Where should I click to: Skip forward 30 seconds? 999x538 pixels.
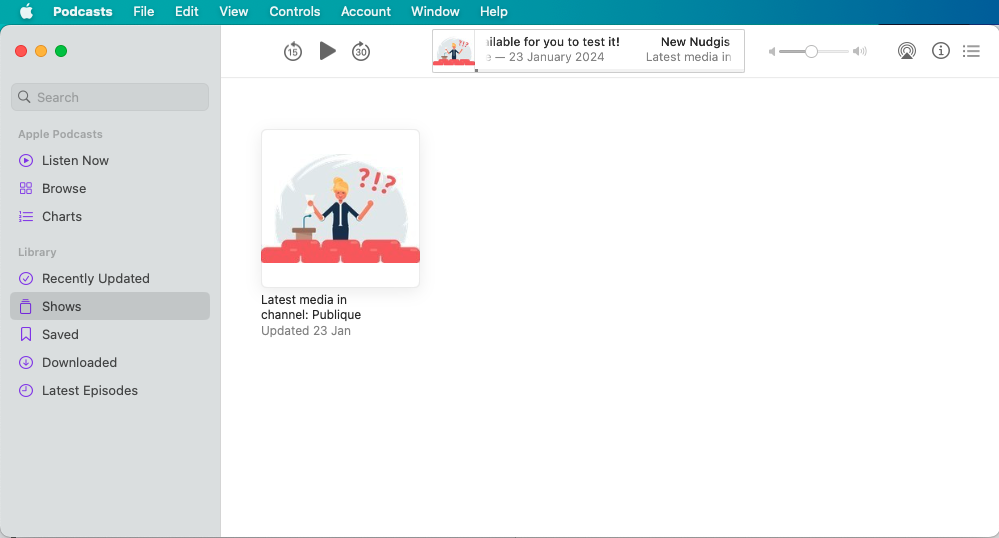361,51
